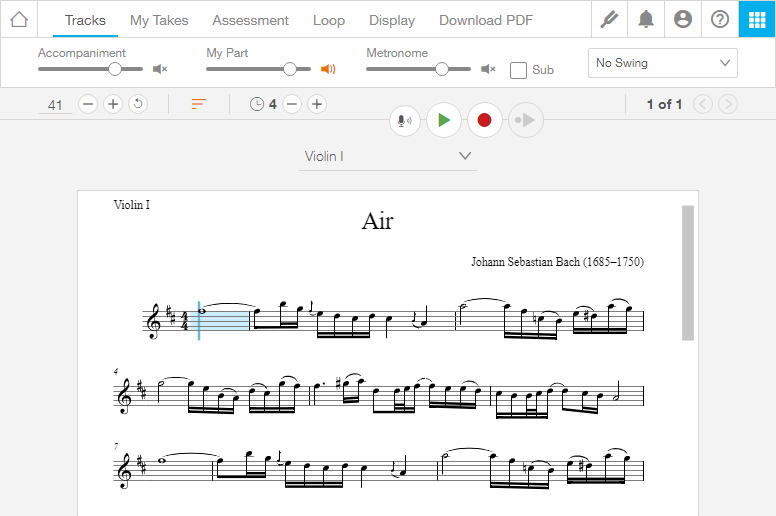Screen dimensions: 776x516
Task: Go to the next page arrow
Action: [x=728, y=104]
